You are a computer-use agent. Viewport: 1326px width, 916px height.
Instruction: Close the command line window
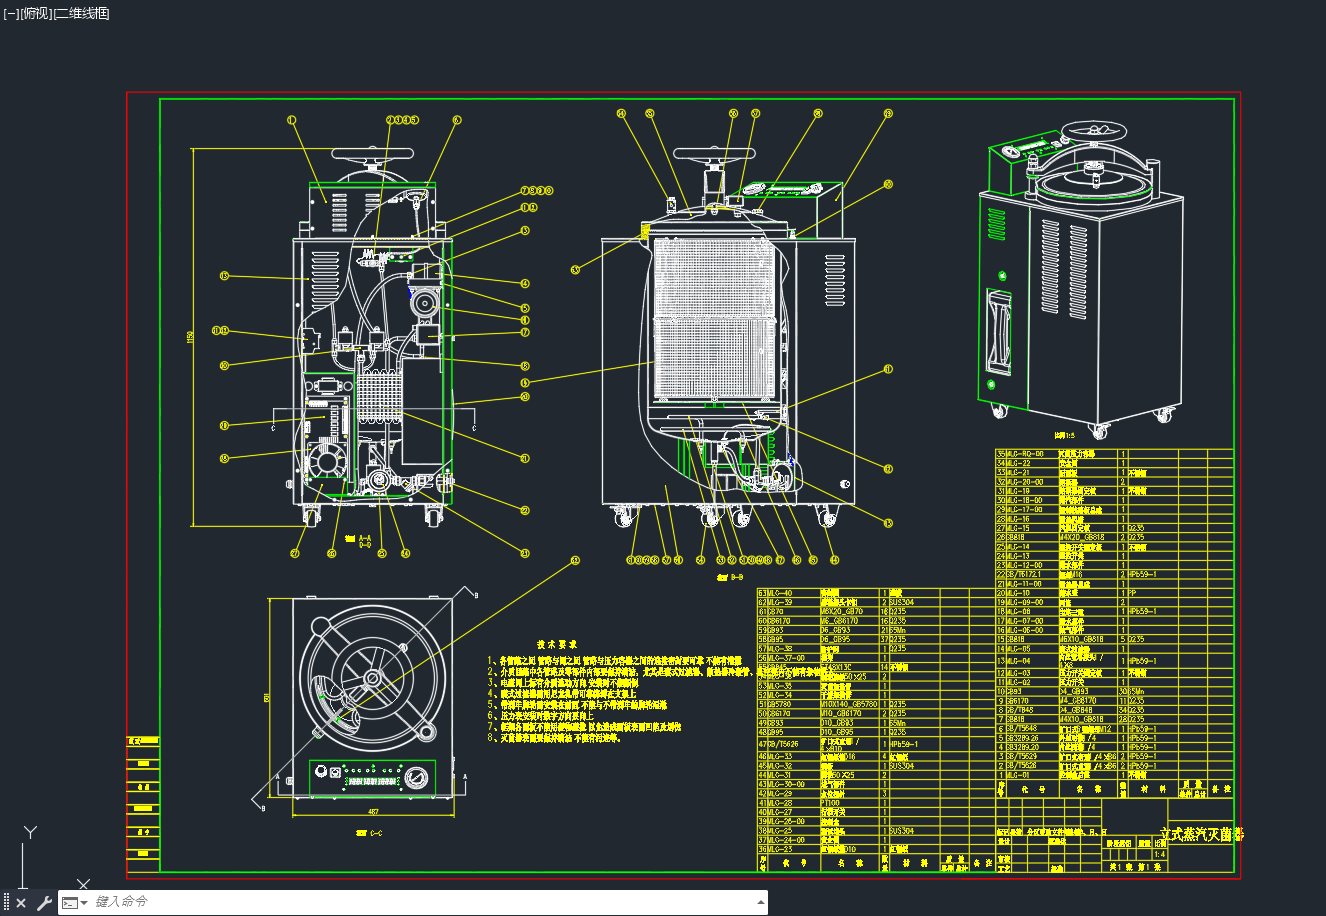coord(21,903)
